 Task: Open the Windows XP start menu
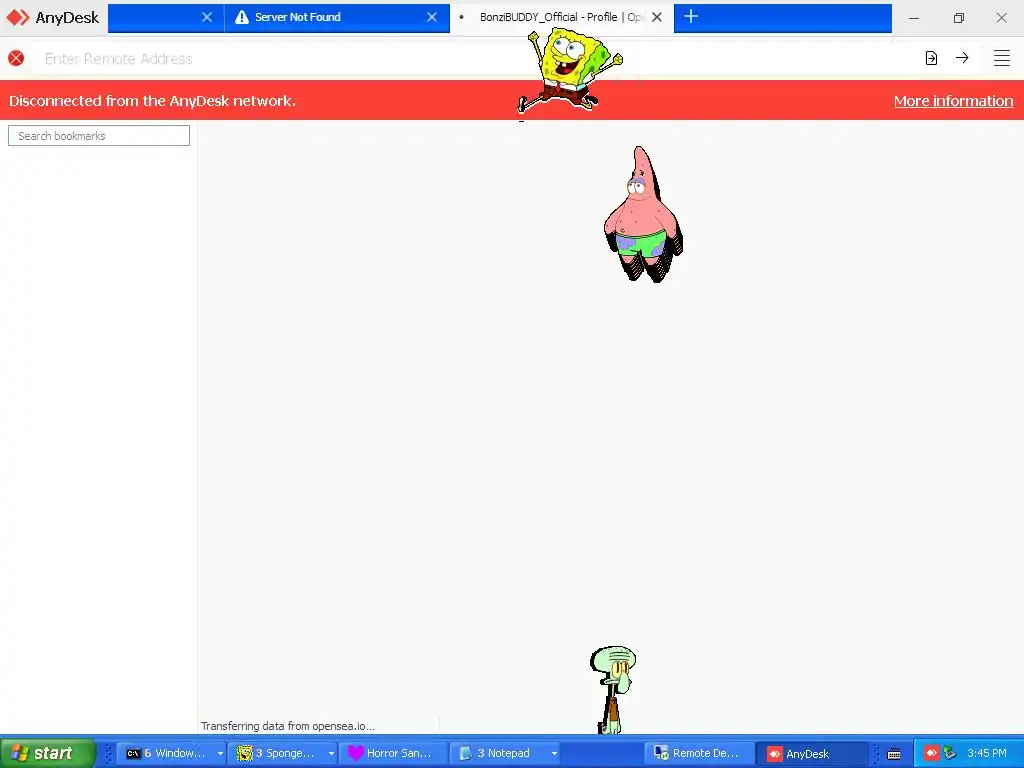(47, 753)
